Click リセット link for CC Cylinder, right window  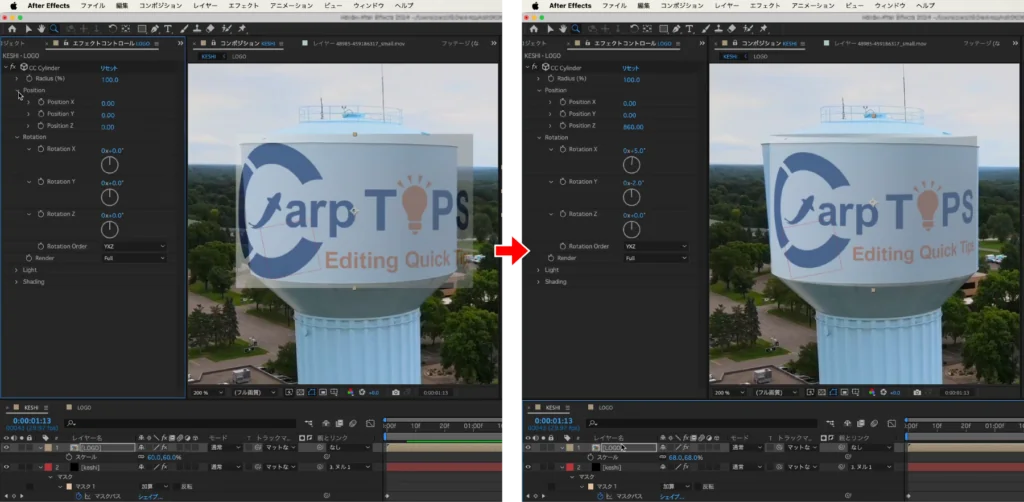632,67
